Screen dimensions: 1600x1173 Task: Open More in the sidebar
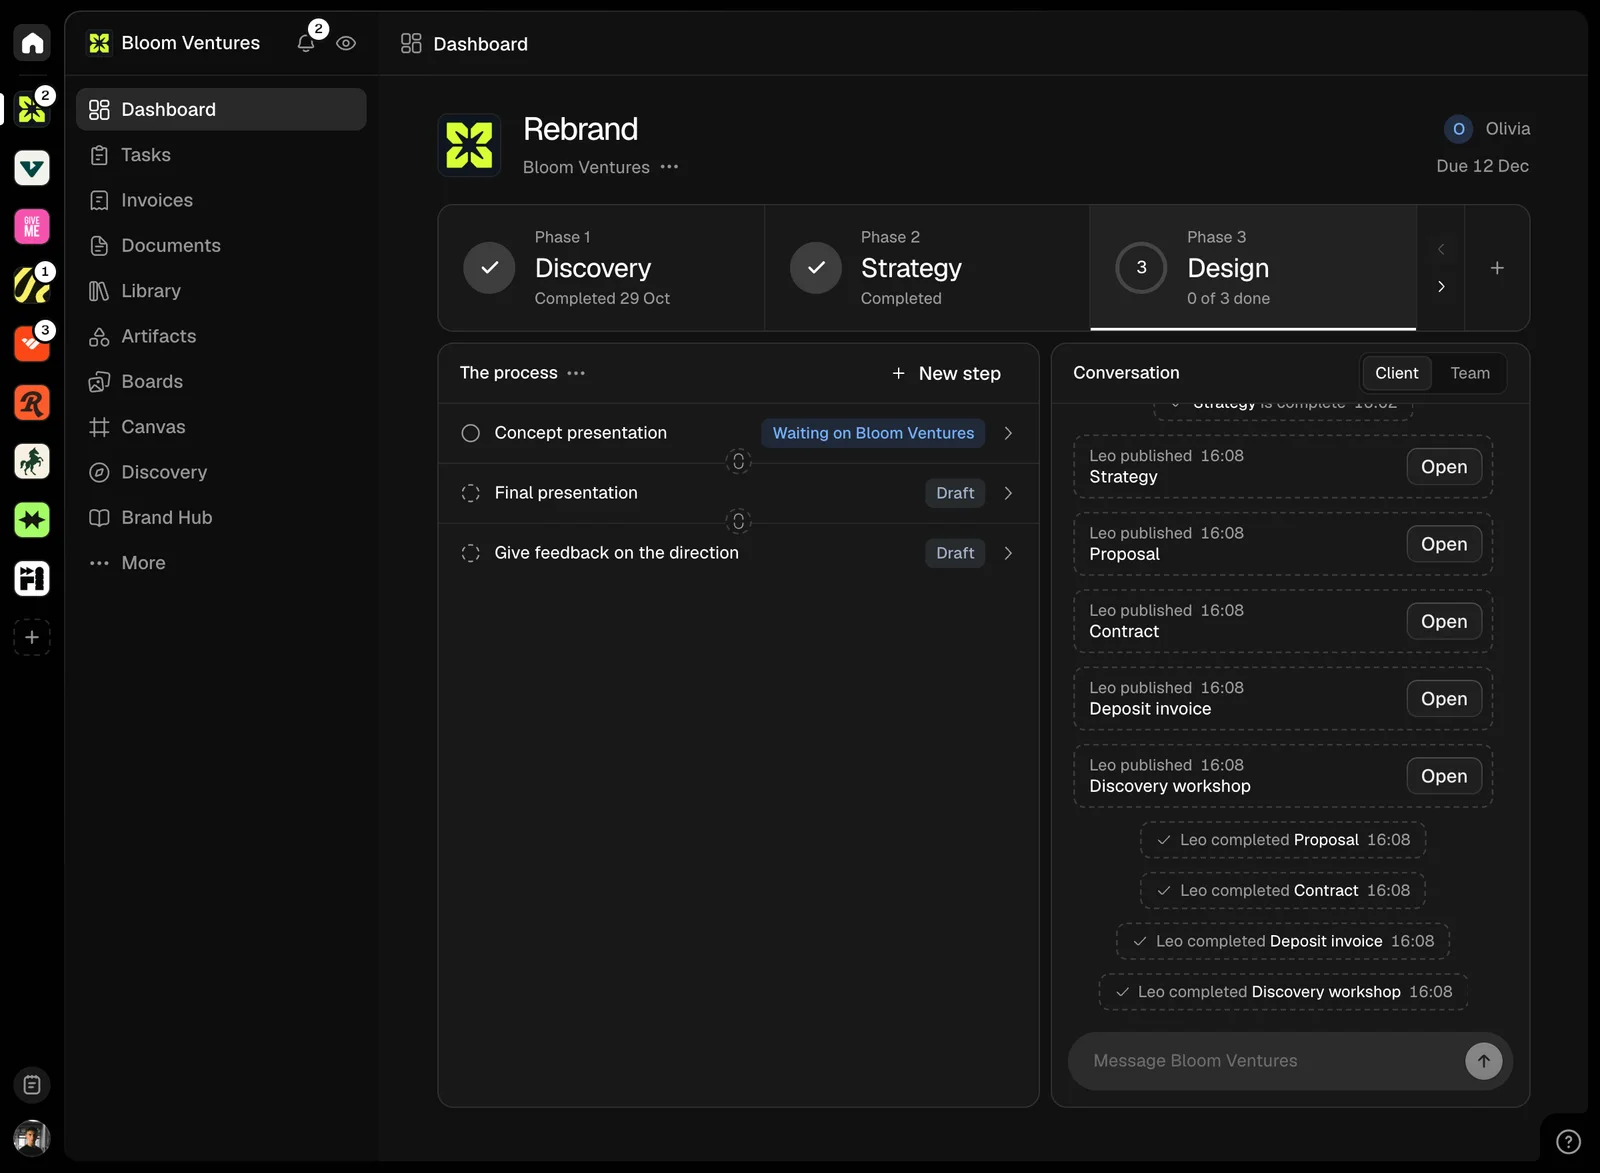(222, 563)
